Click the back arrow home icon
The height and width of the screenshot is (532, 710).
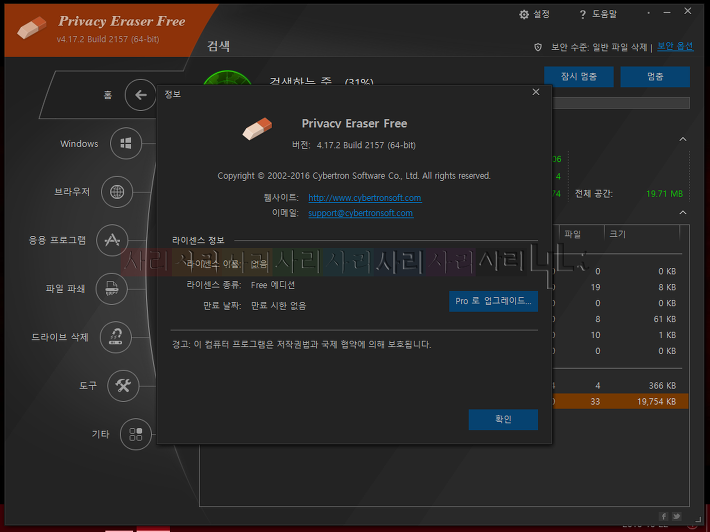point(141,95)
